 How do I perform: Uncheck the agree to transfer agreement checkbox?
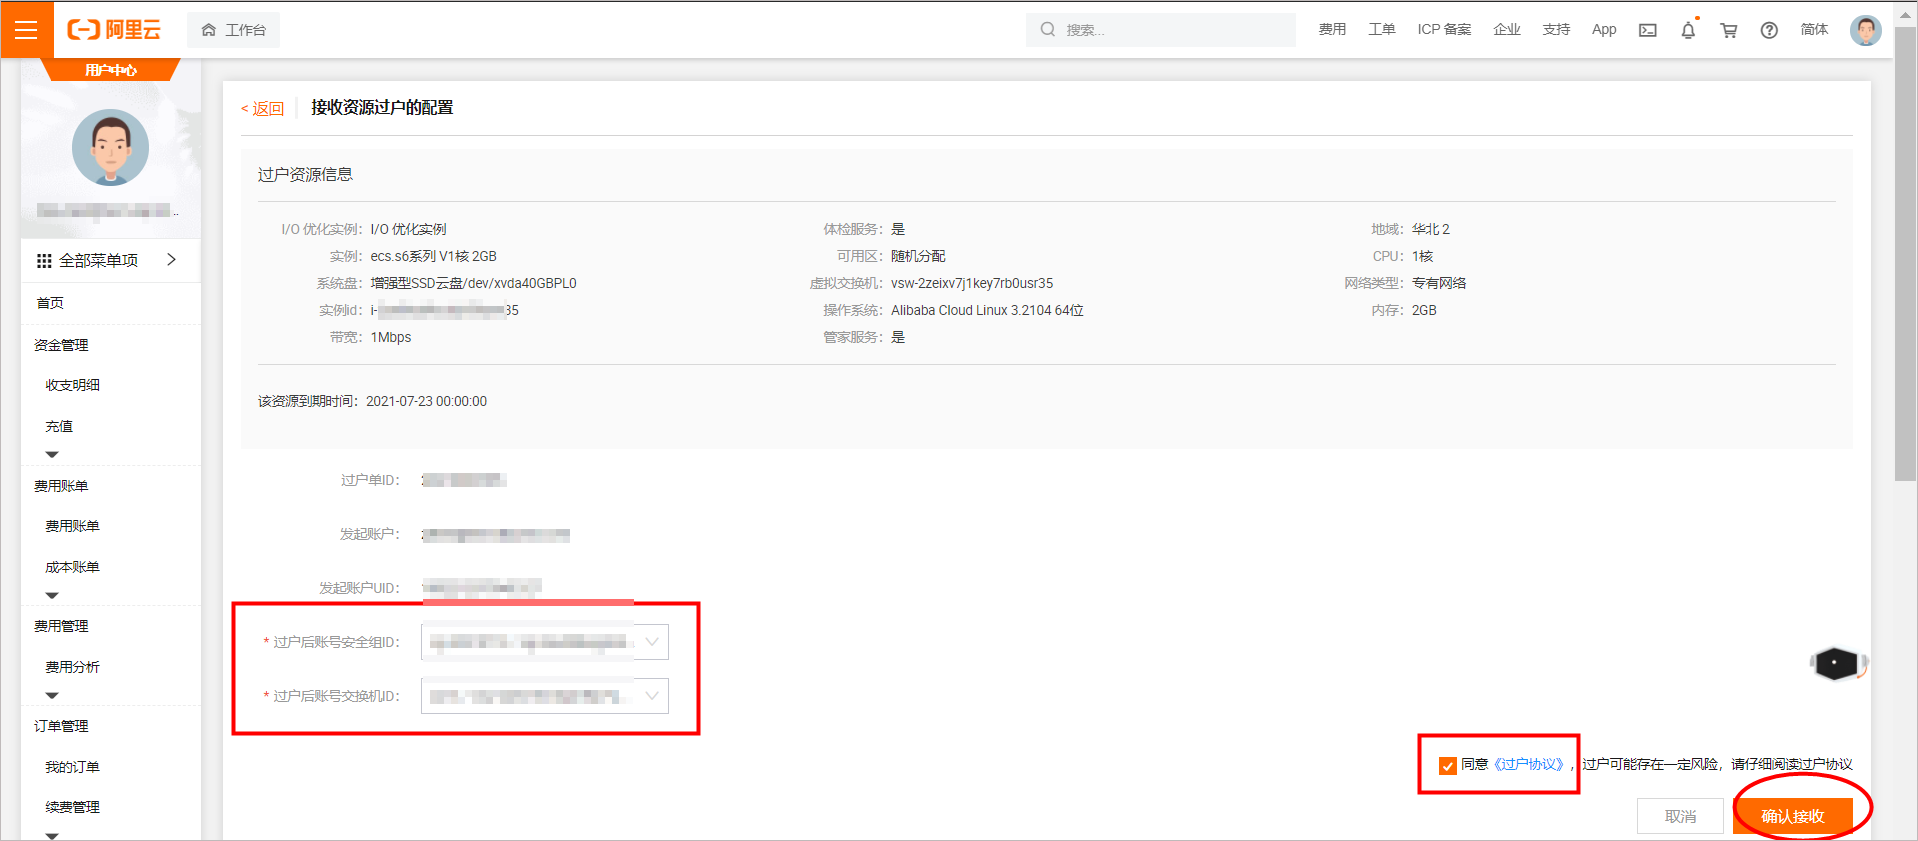coord(1447,766)
